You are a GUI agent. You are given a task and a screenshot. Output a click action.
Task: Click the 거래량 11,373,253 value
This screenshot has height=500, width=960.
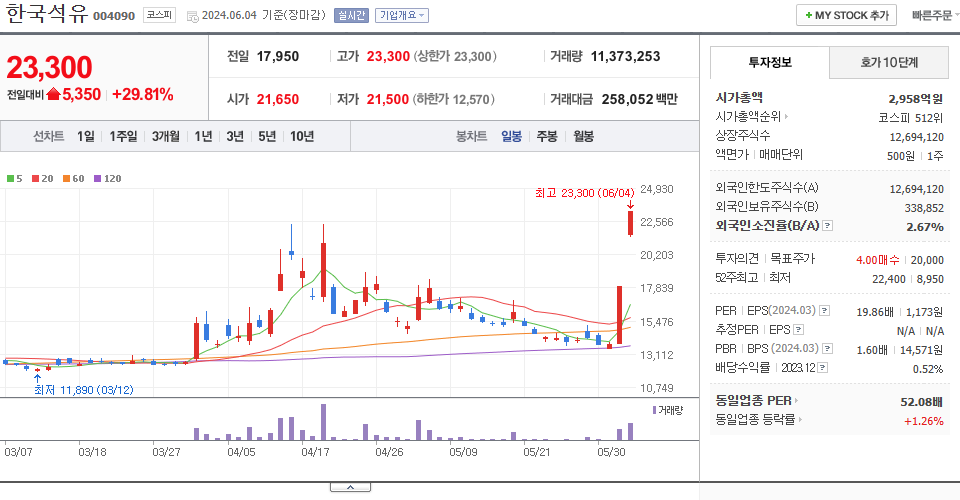click(625, 56)
